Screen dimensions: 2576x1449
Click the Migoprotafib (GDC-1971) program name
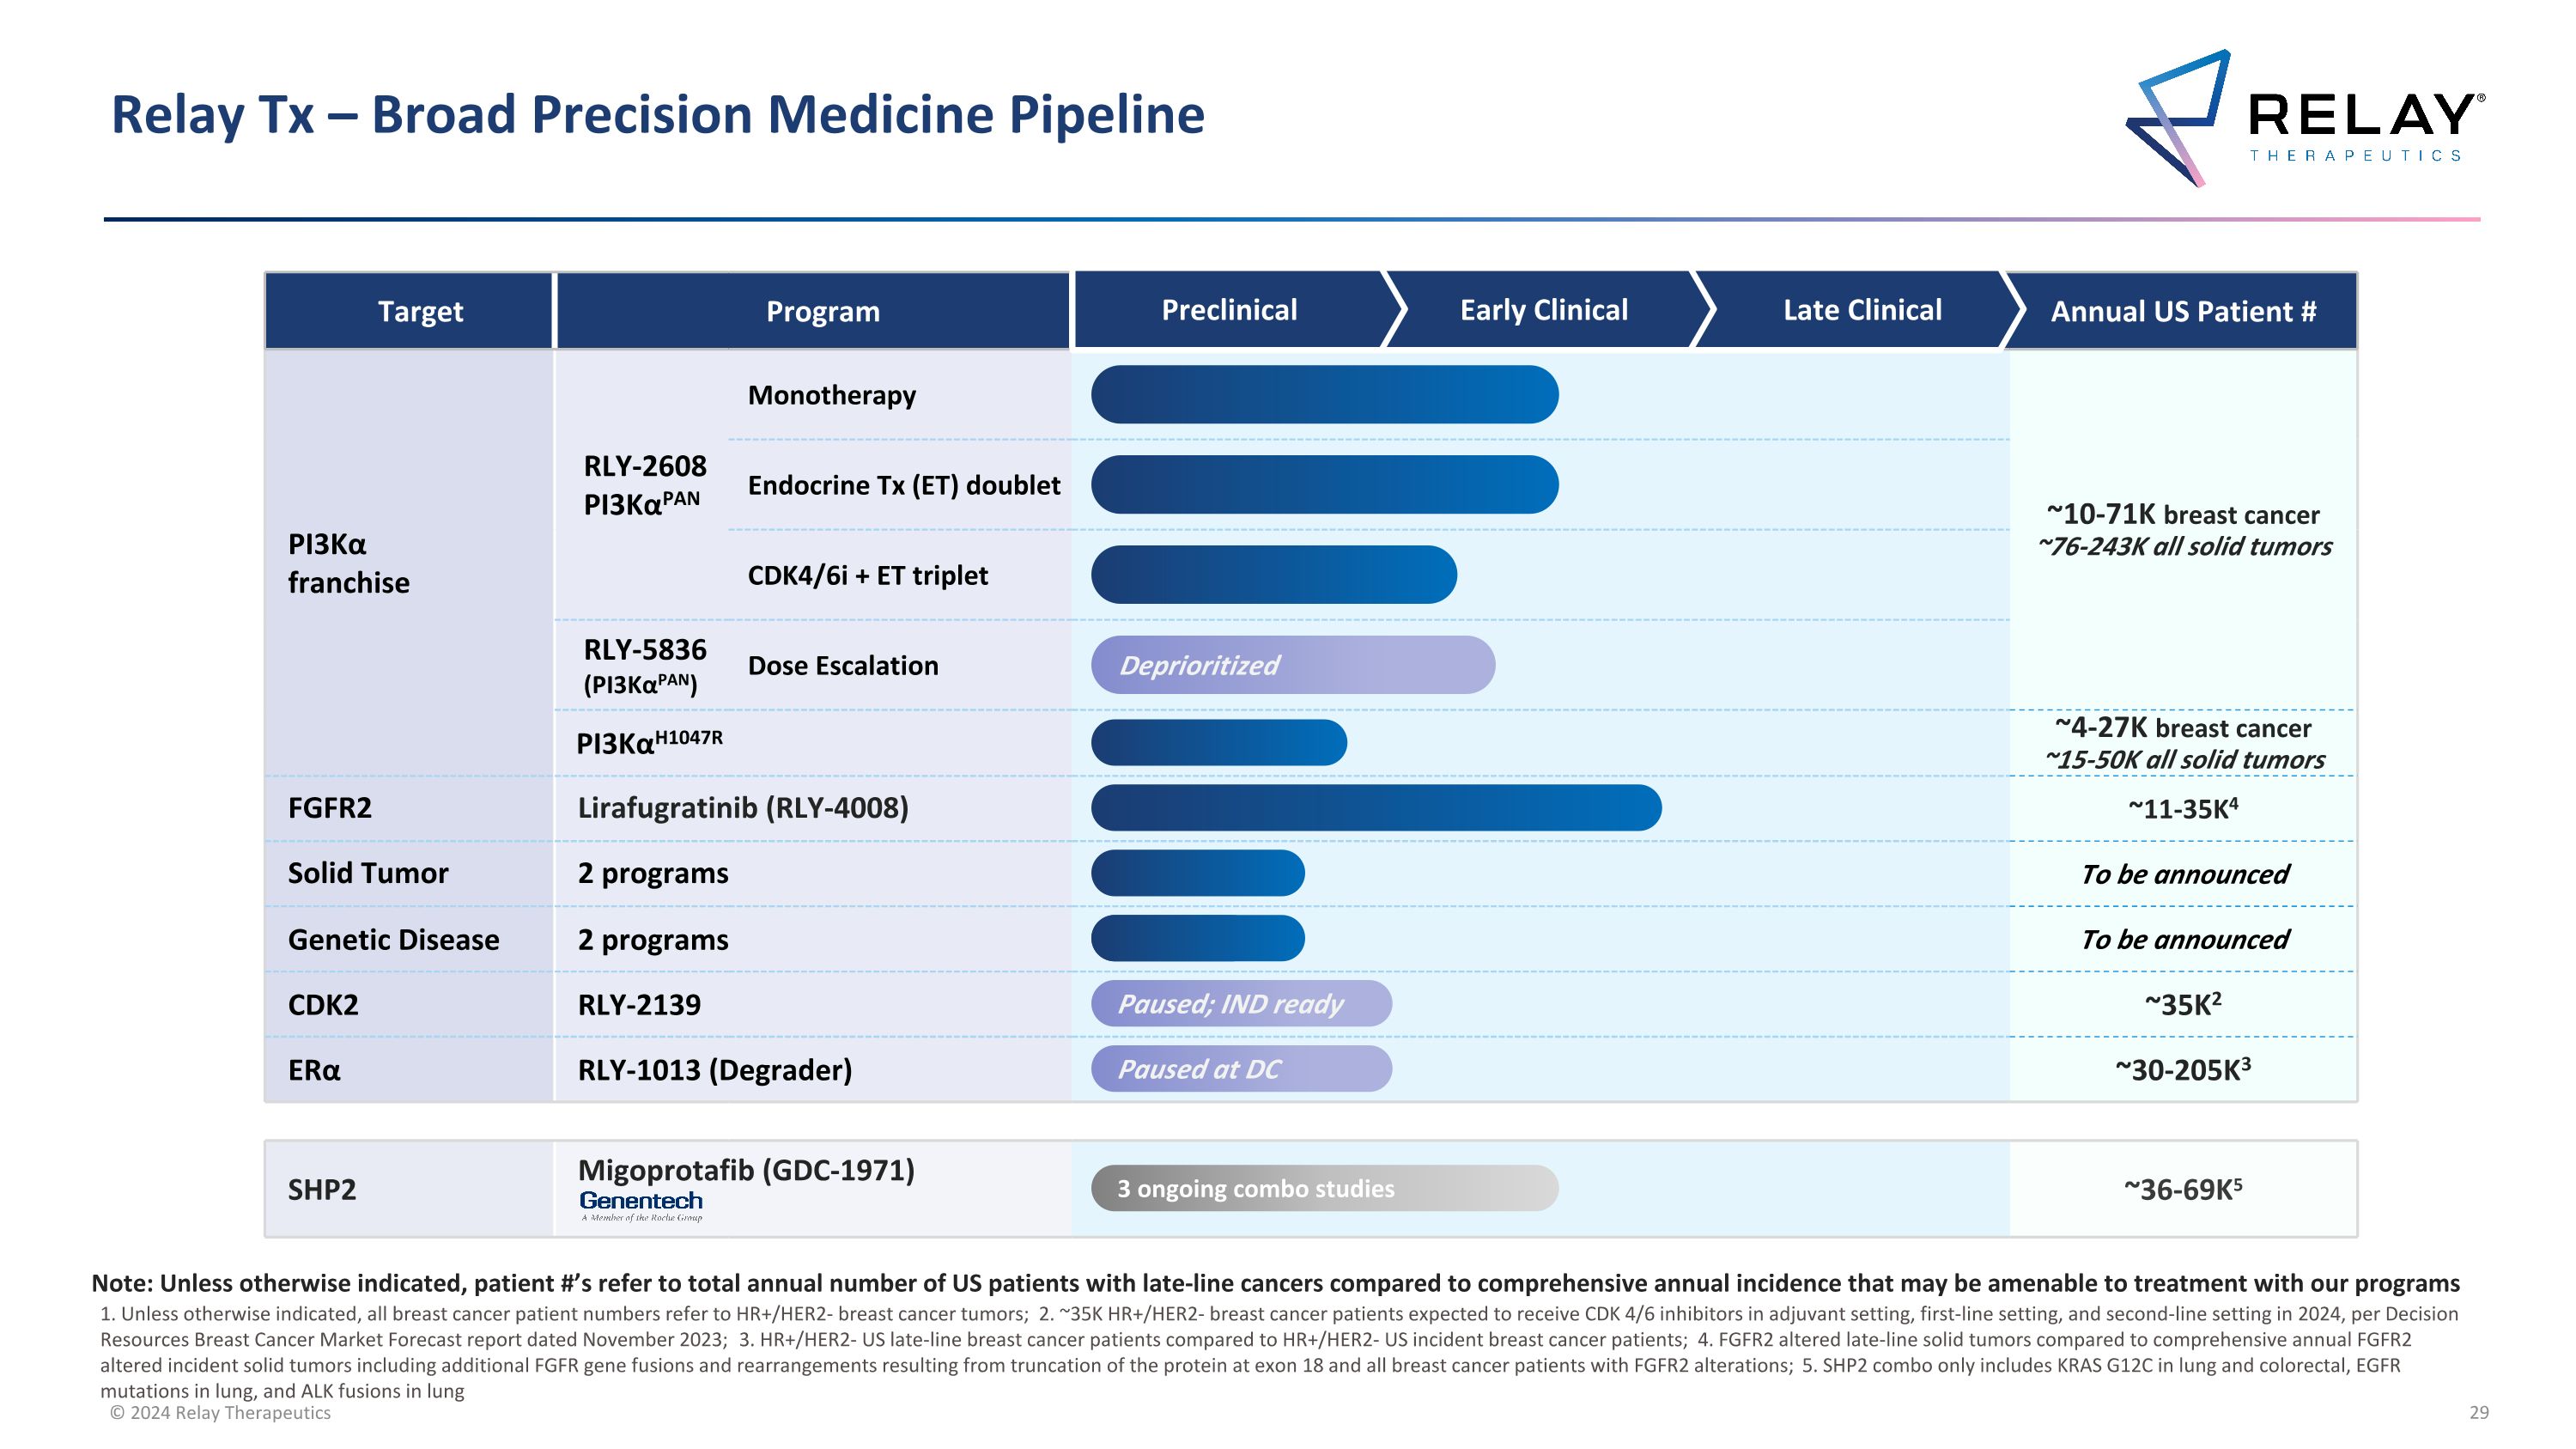[746, 1170]
